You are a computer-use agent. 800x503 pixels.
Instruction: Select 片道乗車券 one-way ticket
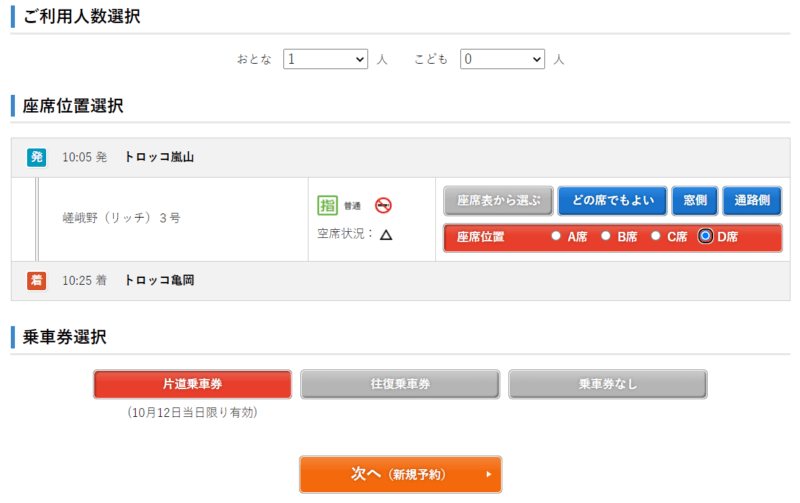point(192,384)
